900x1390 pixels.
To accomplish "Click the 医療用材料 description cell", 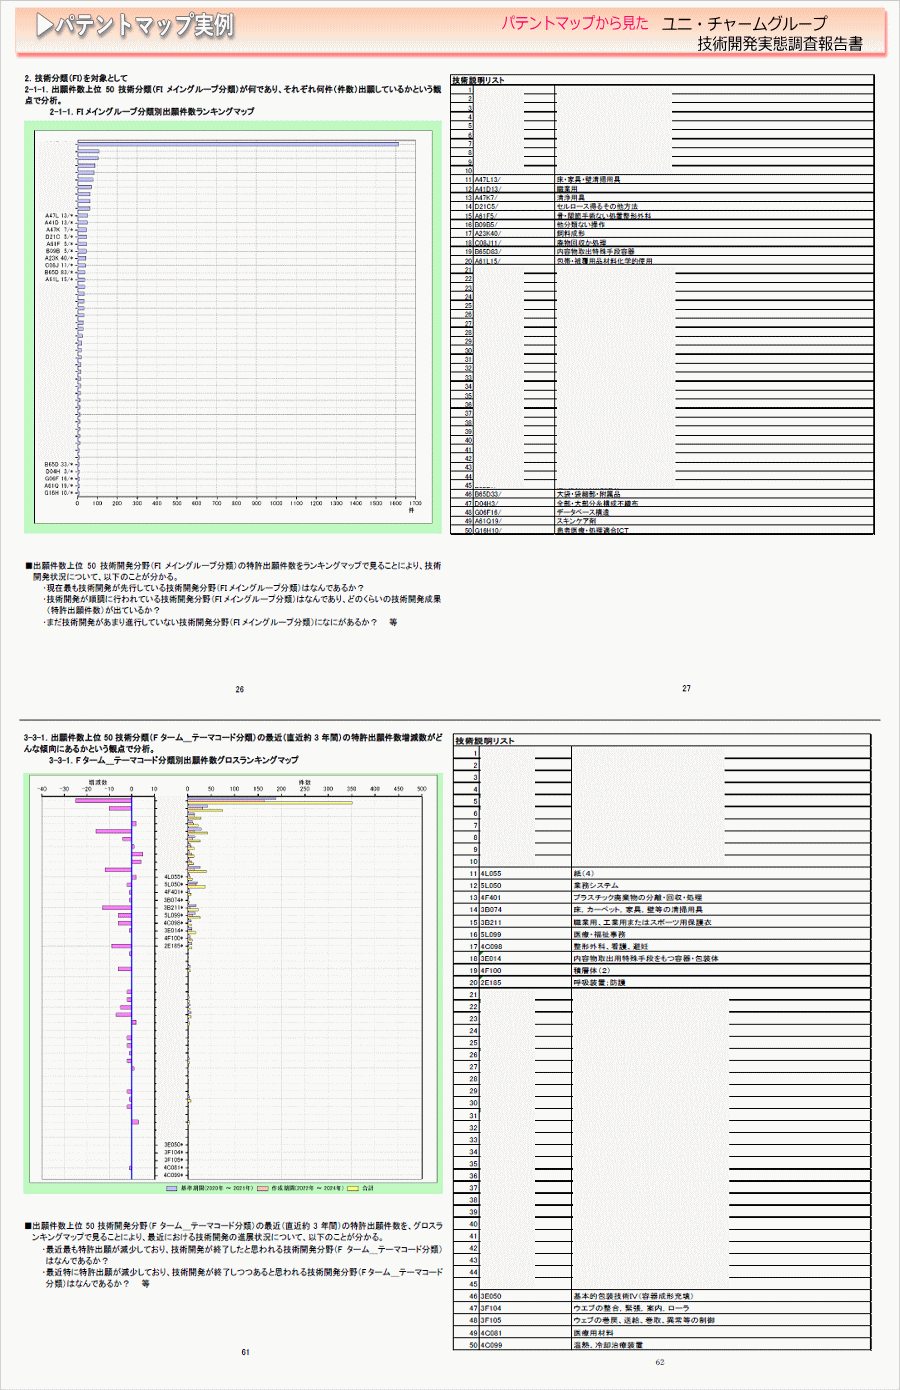I will pos(594,1333).
